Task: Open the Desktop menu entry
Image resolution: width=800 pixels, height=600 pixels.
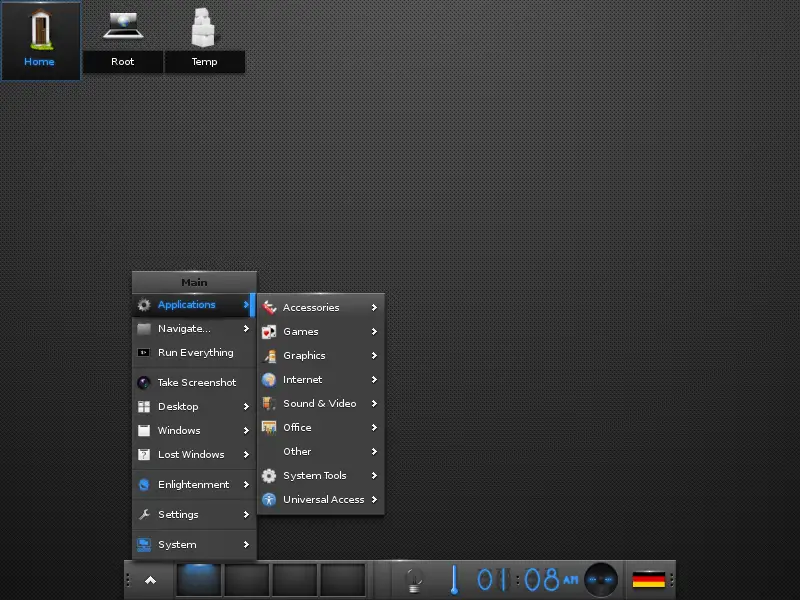Action: (194, 407)
